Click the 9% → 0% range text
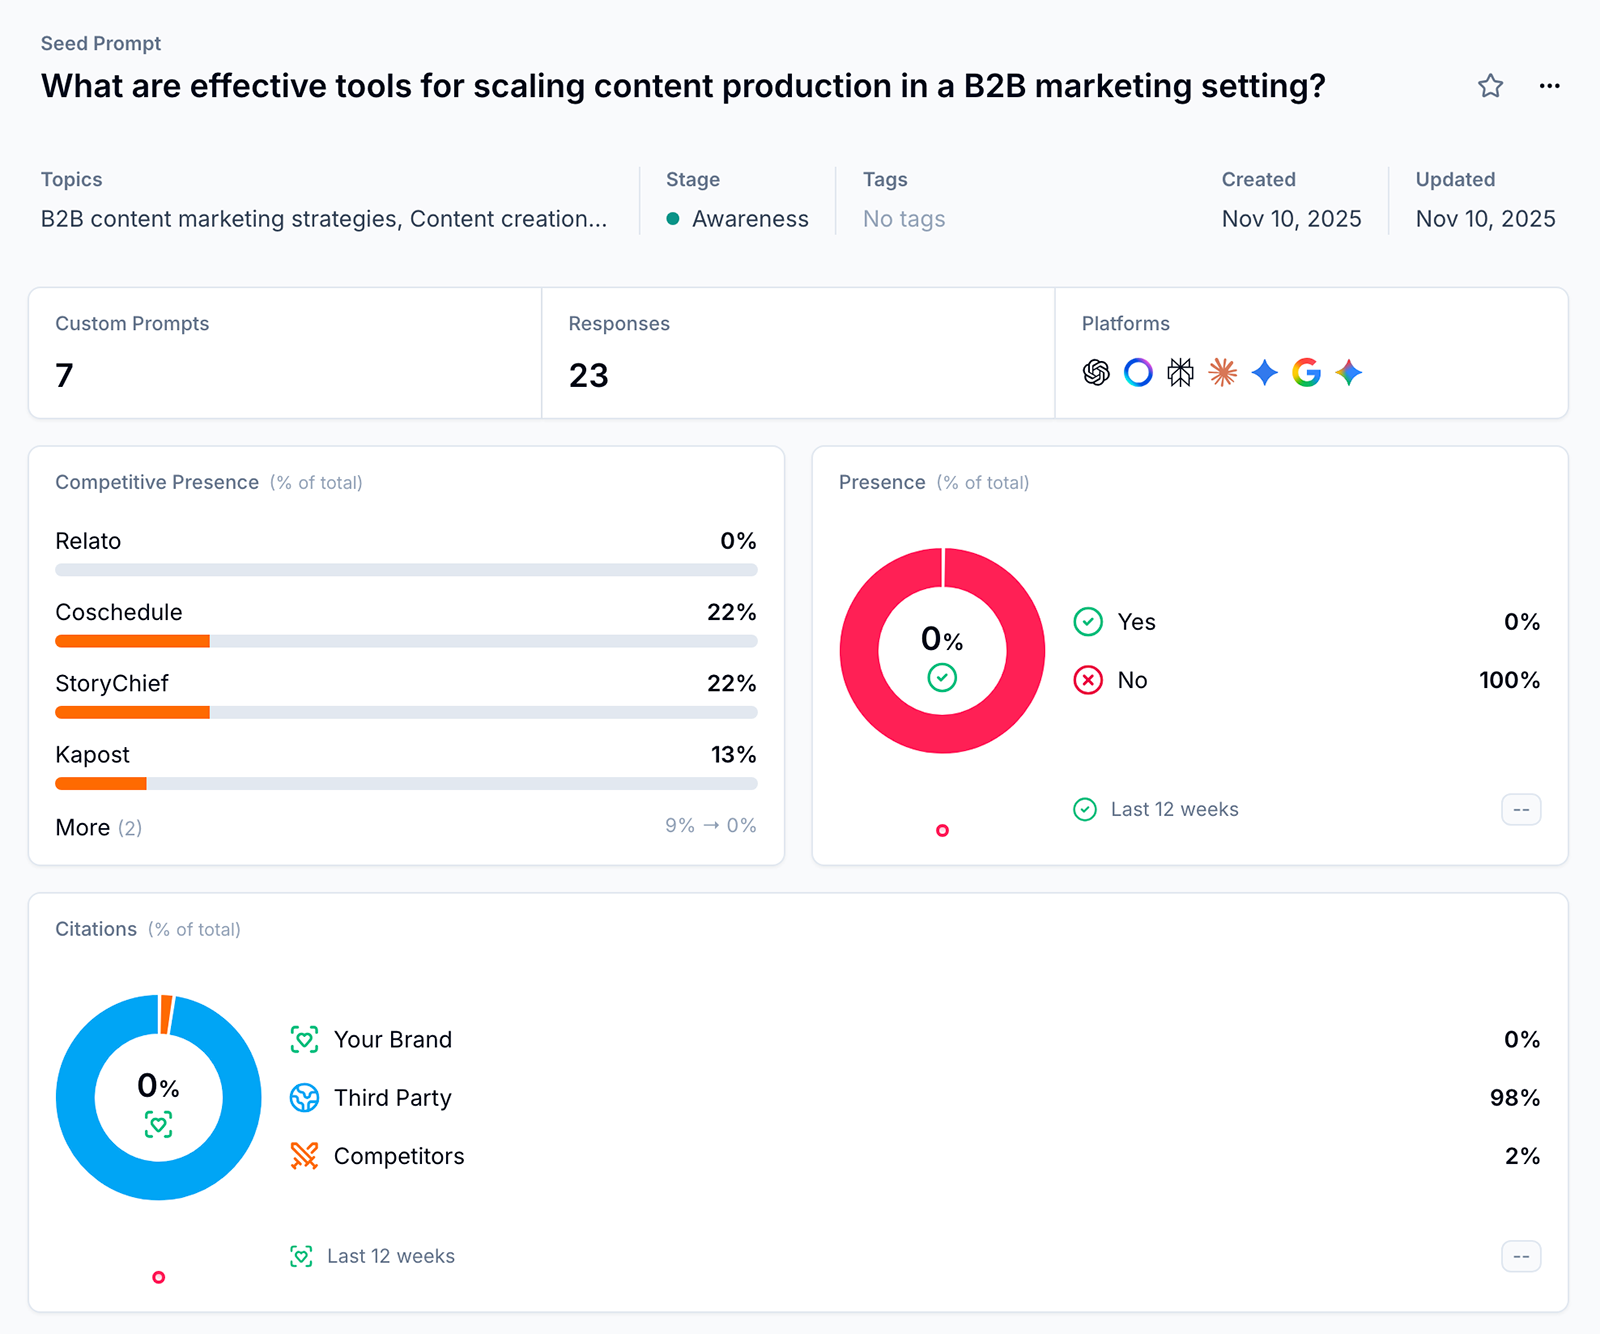Image resolution: width=1600 pixels, height=1334 pixels. pyautogui.click(x=710, y=825)
